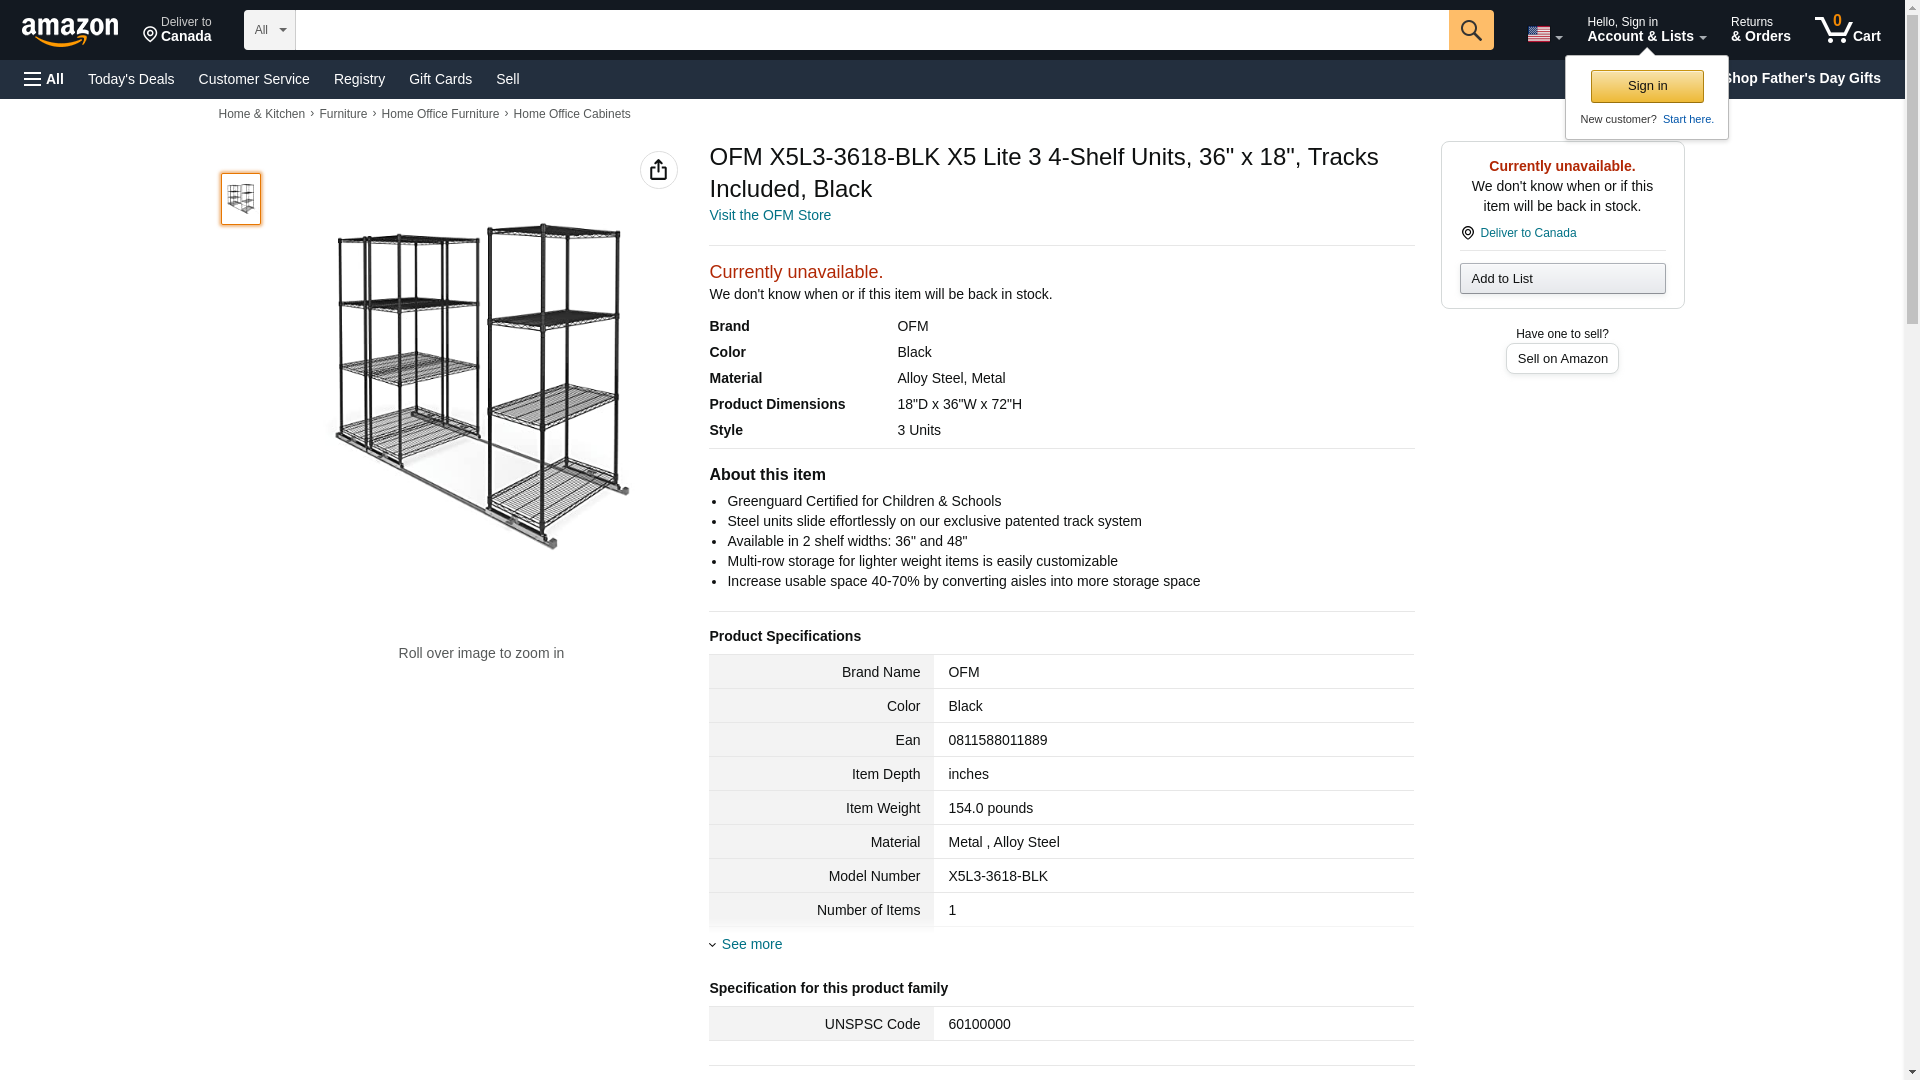Click the Amazon logo
Screen dimensions: 1920x1080
click(x=70, y=31)
